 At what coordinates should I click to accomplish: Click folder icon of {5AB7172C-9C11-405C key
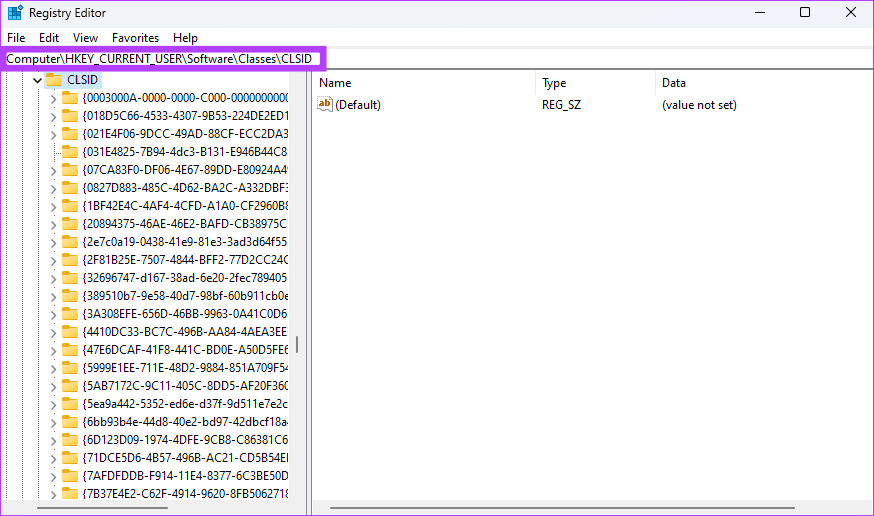(70, 386)
